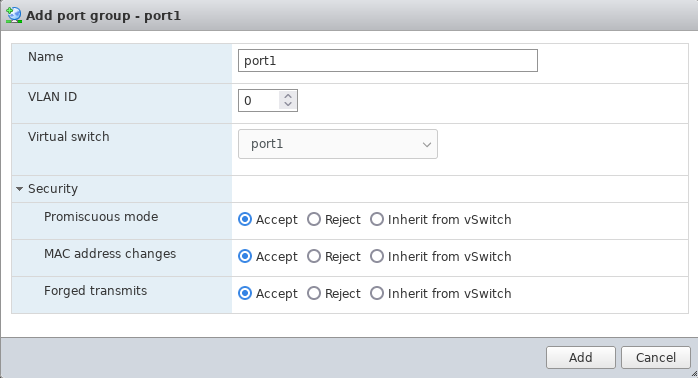
Task: Click the Add button
Action: (580, 358)
